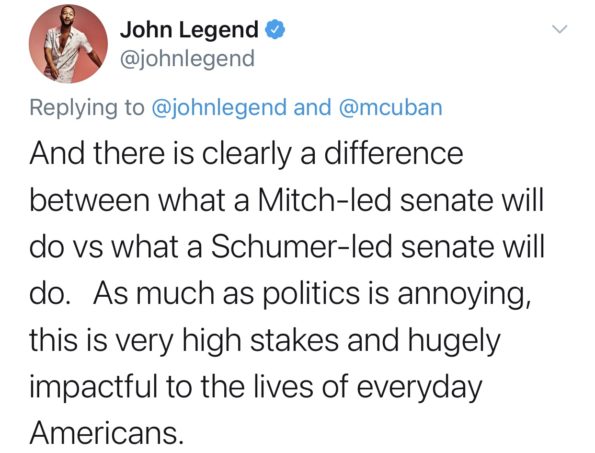
Task: Open @mcuban mention in Replying to line
Action: click(390, 107)
